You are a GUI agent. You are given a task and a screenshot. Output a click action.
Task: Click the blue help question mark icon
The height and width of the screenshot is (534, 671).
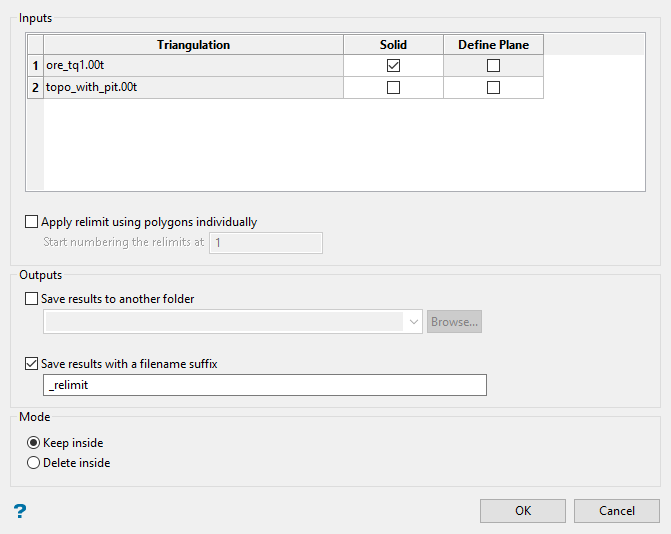point(20,511)
